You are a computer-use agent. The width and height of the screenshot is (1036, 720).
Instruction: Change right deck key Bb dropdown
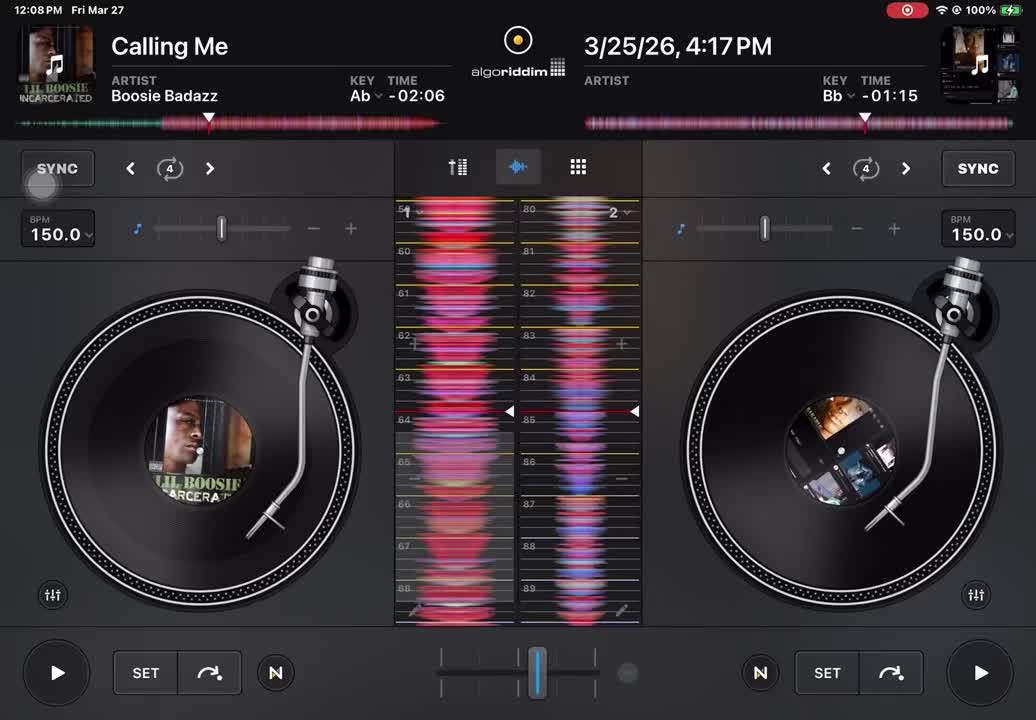pos(838,96)
